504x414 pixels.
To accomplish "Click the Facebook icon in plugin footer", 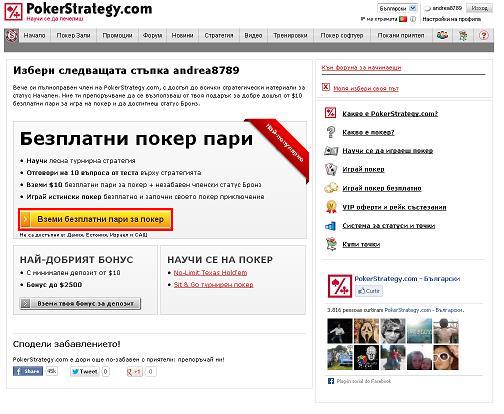I will click(331, 381).
